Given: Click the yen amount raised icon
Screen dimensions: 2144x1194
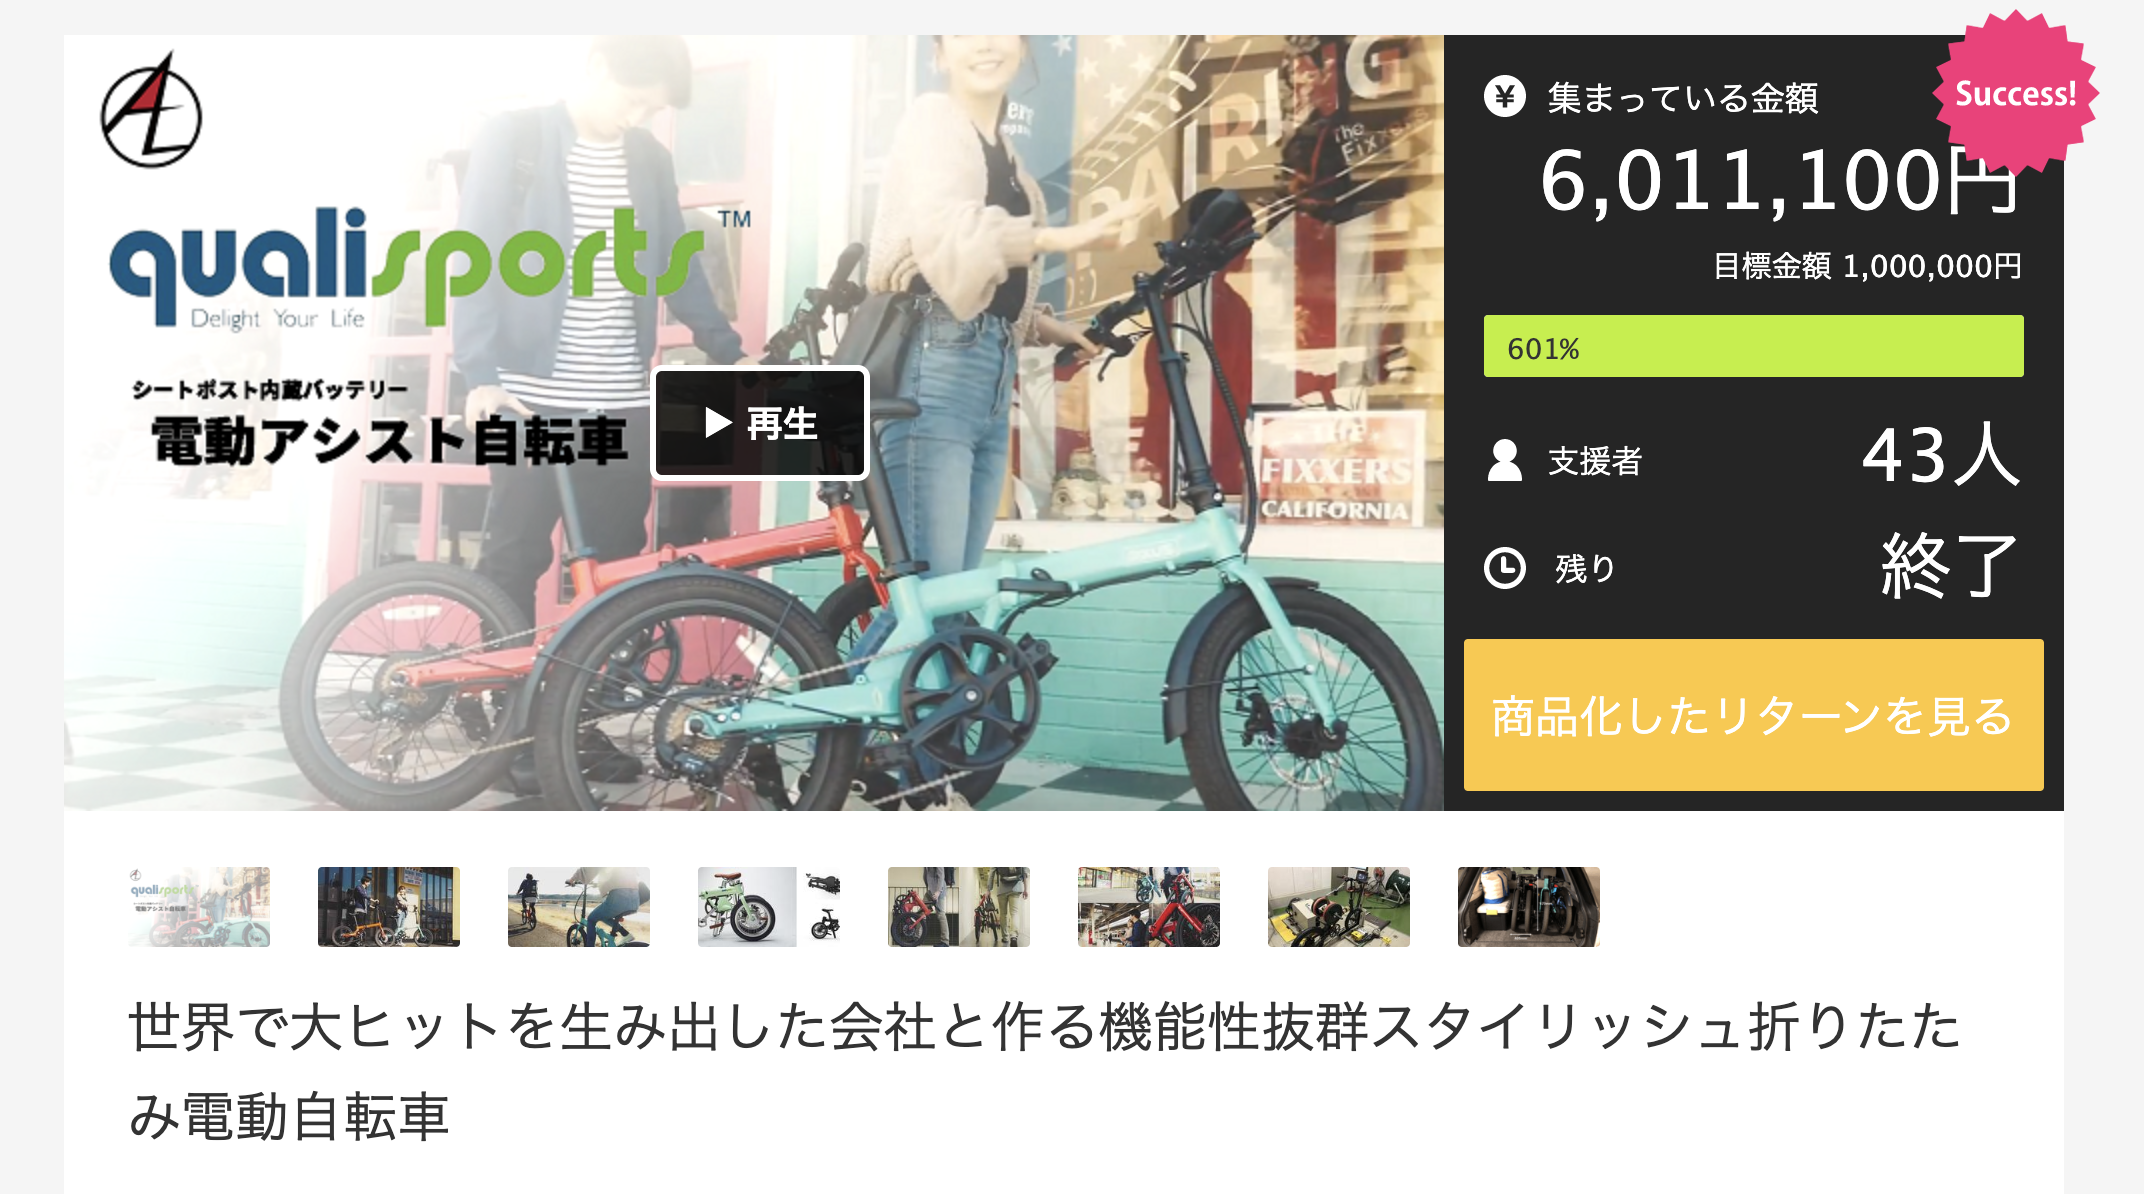Looking at the screenshot, I should pos(1505,97).
